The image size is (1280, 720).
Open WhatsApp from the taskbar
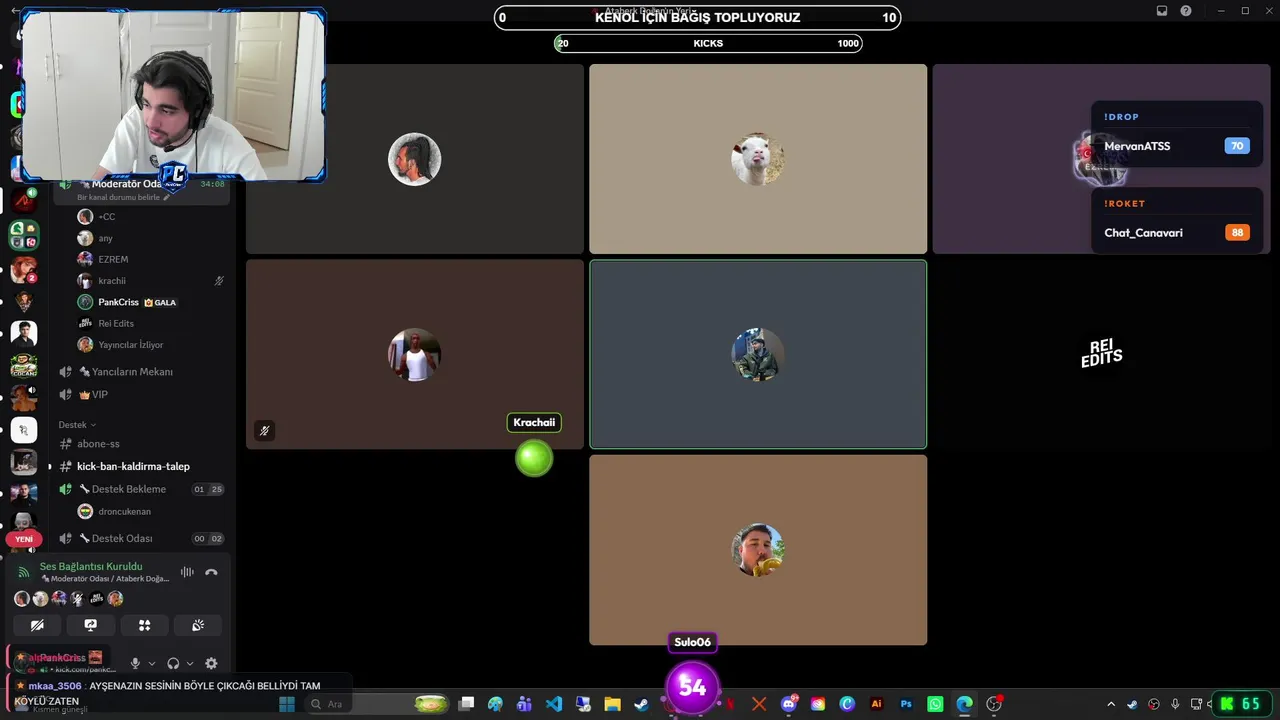[935, 704]
